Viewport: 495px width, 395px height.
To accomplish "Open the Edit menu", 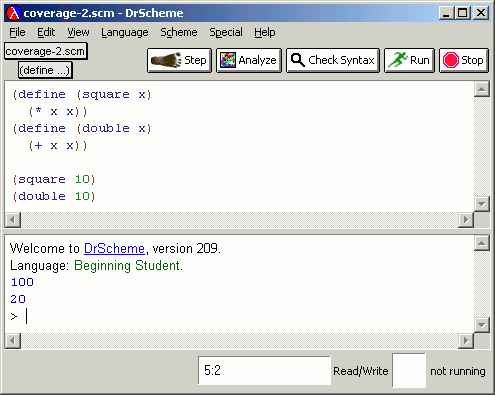I will click(46, 32).
